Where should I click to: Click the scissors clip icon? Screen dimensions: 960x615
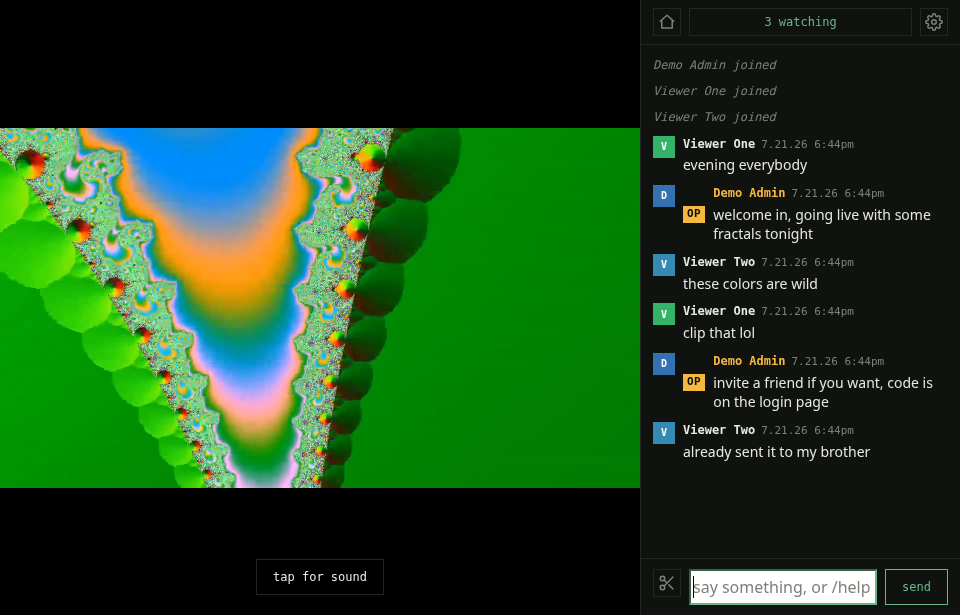click(x=667, y=583)
